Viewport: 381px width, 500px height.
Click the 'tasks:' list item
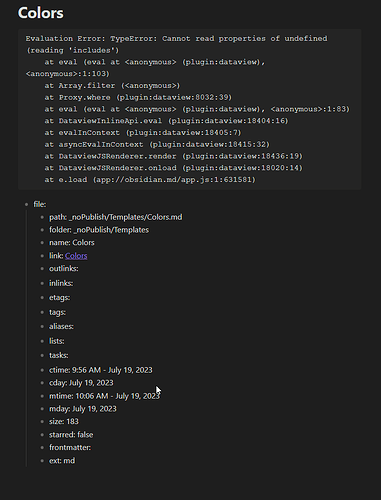tap(59, 355)
